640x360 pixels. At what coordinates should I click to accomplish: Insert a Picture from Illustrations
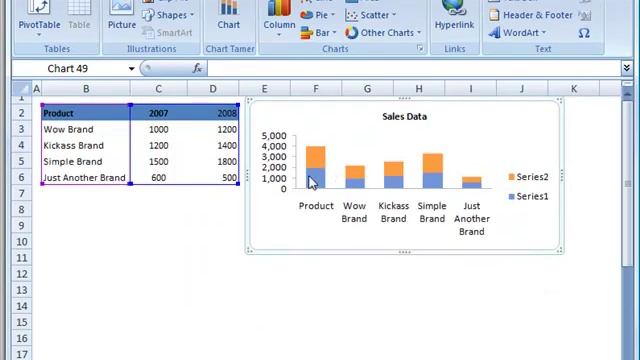coord(122,15)
